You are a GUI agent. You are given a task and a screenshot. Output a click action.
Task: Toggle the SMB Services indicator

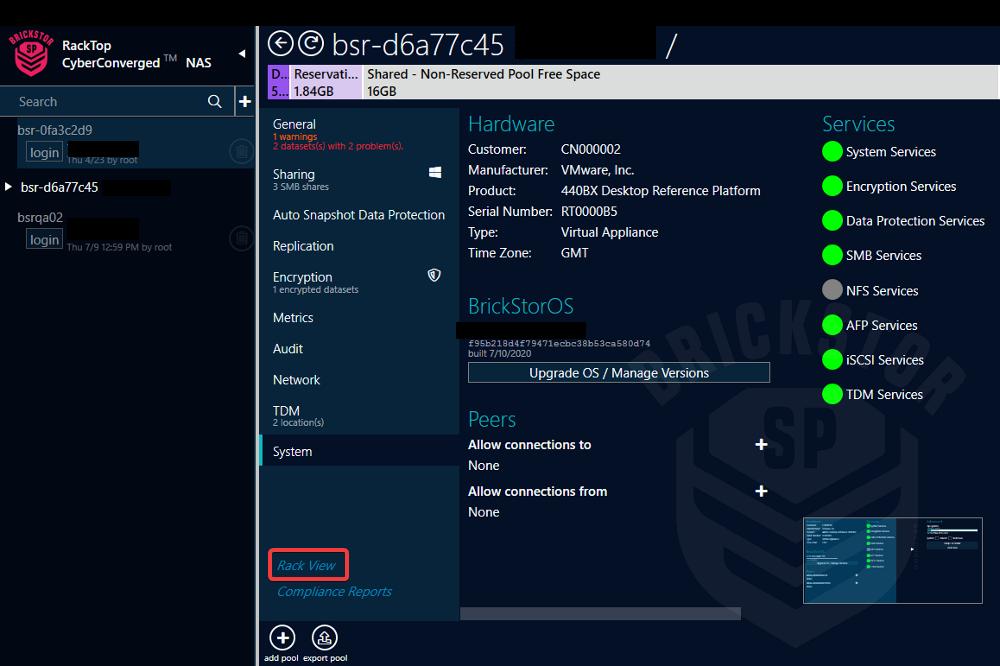click(831, 255)
